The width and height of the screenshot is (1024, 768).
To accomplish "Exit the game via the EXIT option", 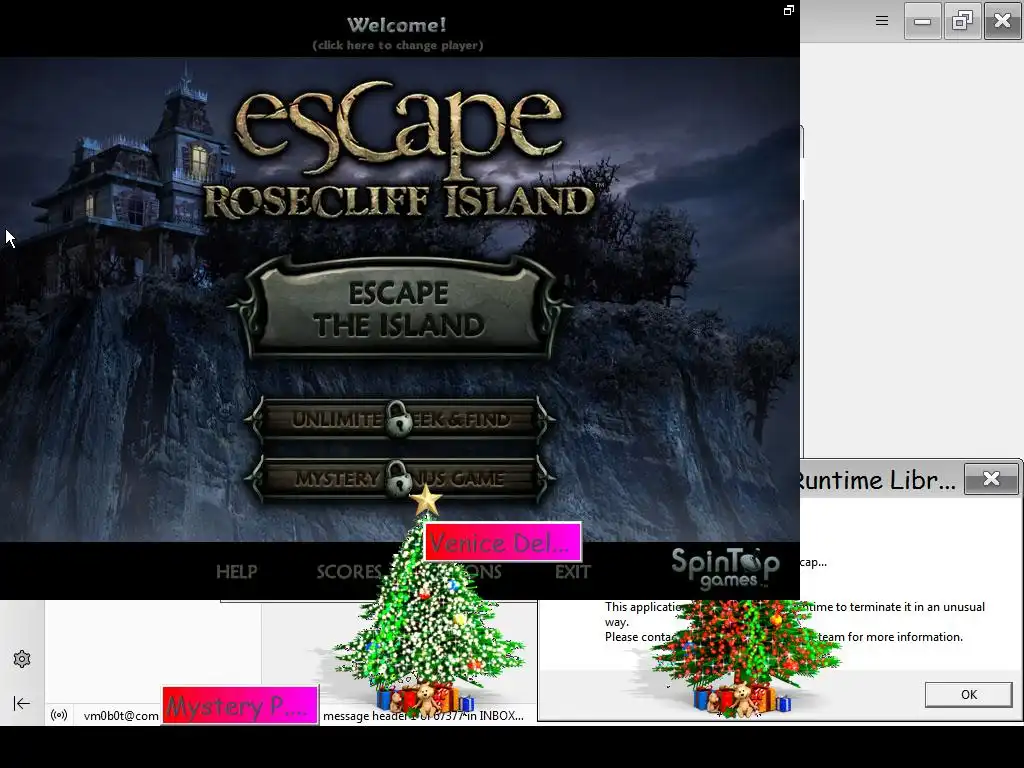I will [573, 572].
